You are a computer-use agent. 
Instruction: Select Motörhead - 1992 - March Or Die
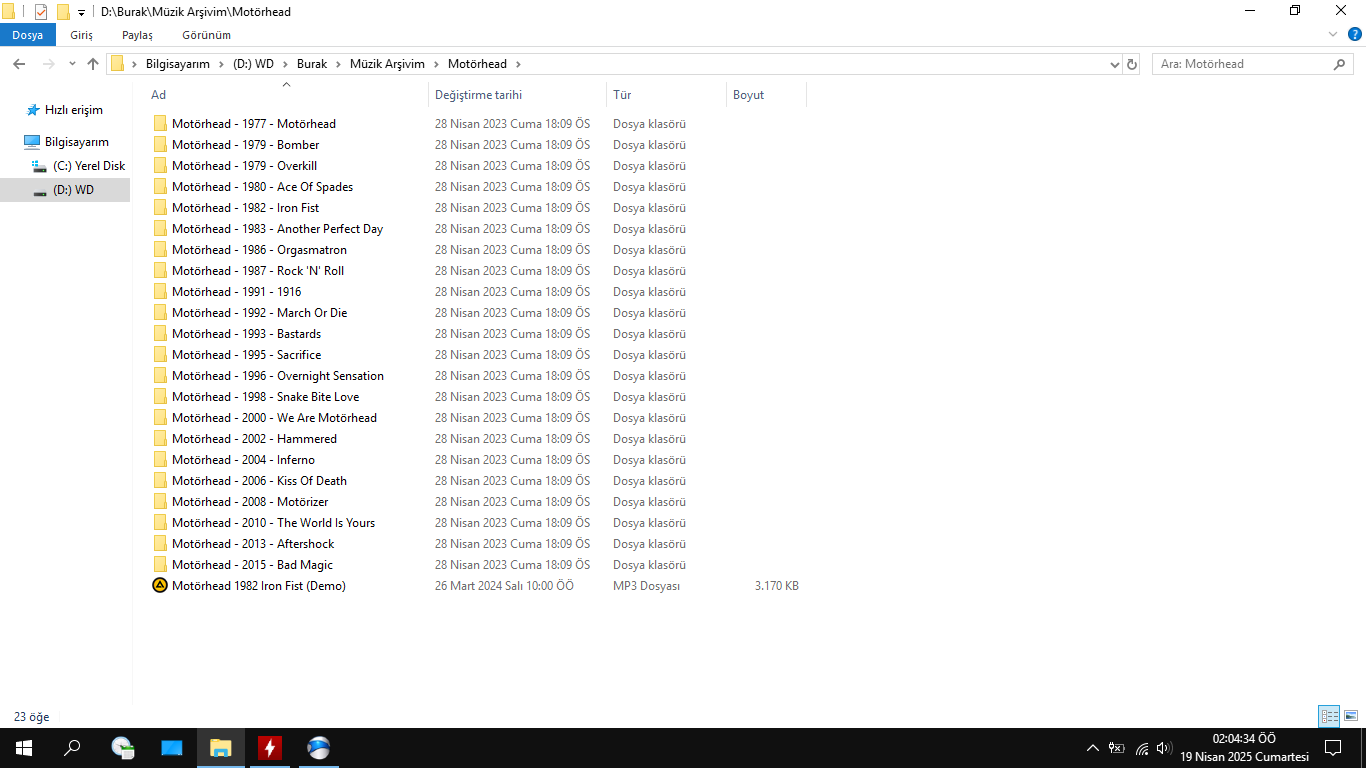coord(260,313)
